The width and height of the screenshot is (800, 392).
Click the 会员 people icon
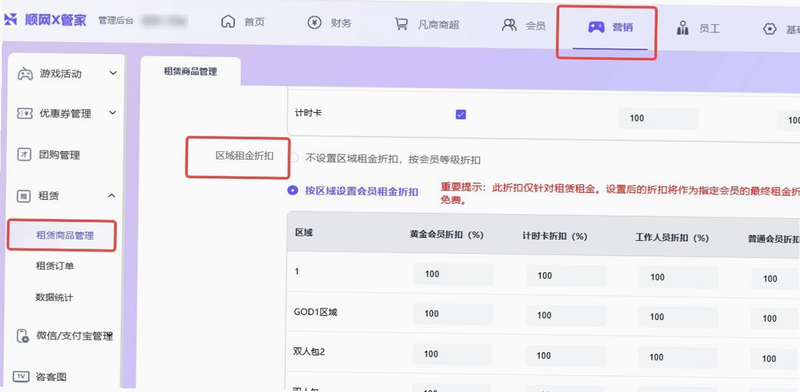[509, 24]
